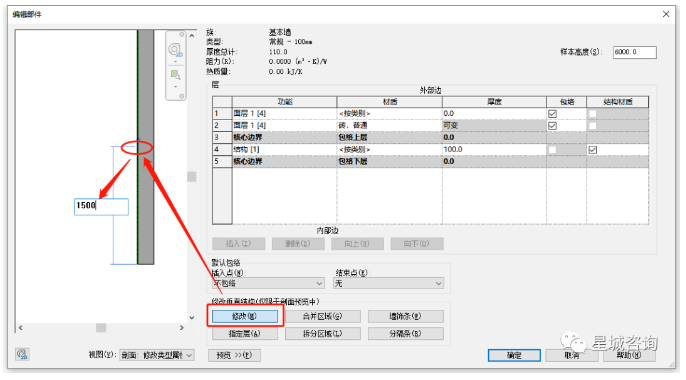
Task: Click the 0.0 thickness cell in row 1
Action: point(494,114)
